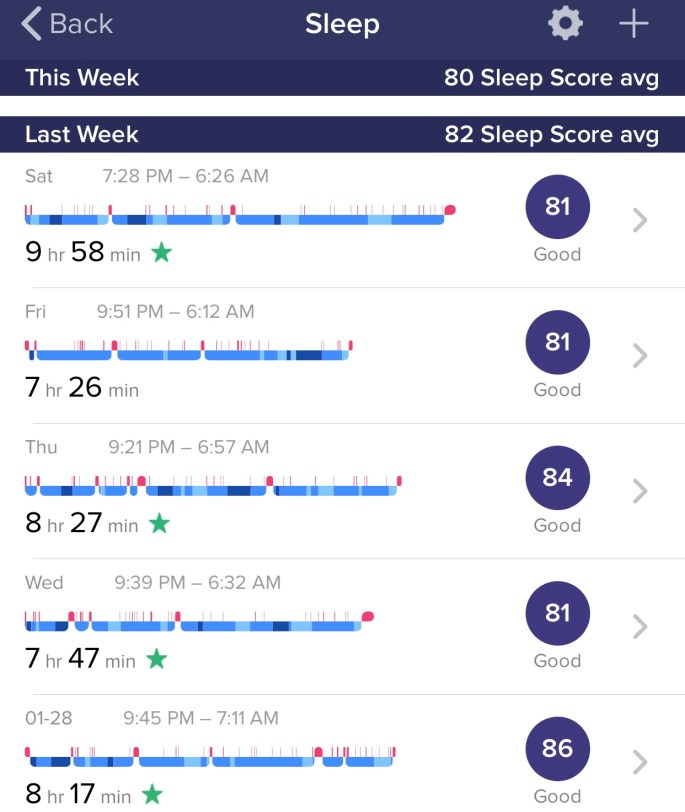The height and width of the screenshot is (812, 685).
Task: Select the Last Week section header
Action: click(x=342, y=134)
